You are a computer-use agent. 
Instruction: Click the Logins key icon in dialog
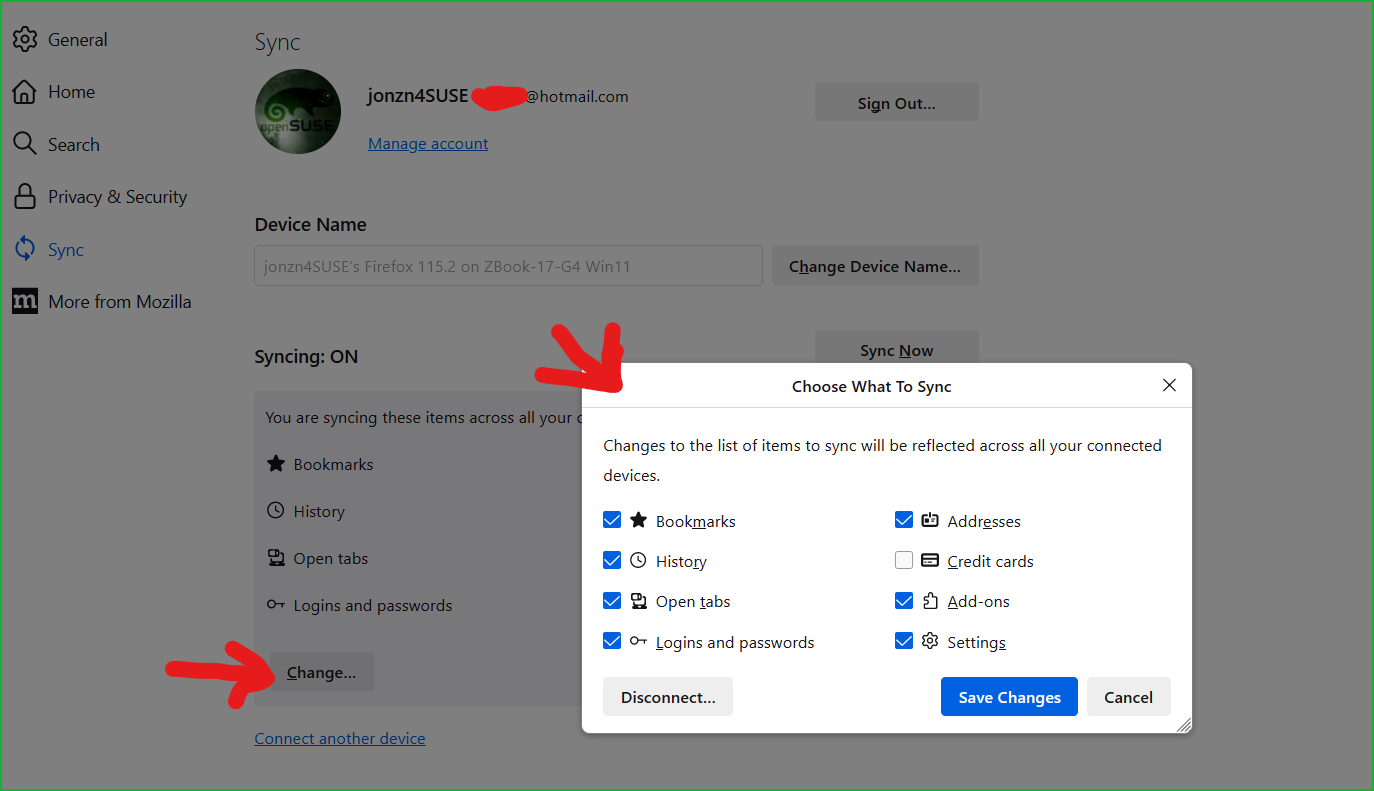[638, 641]
